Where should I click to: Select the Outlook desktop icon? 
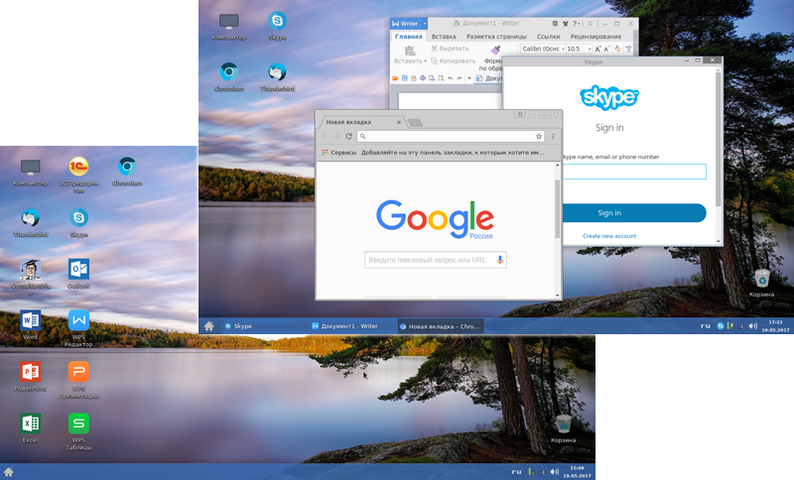(78, 269)
